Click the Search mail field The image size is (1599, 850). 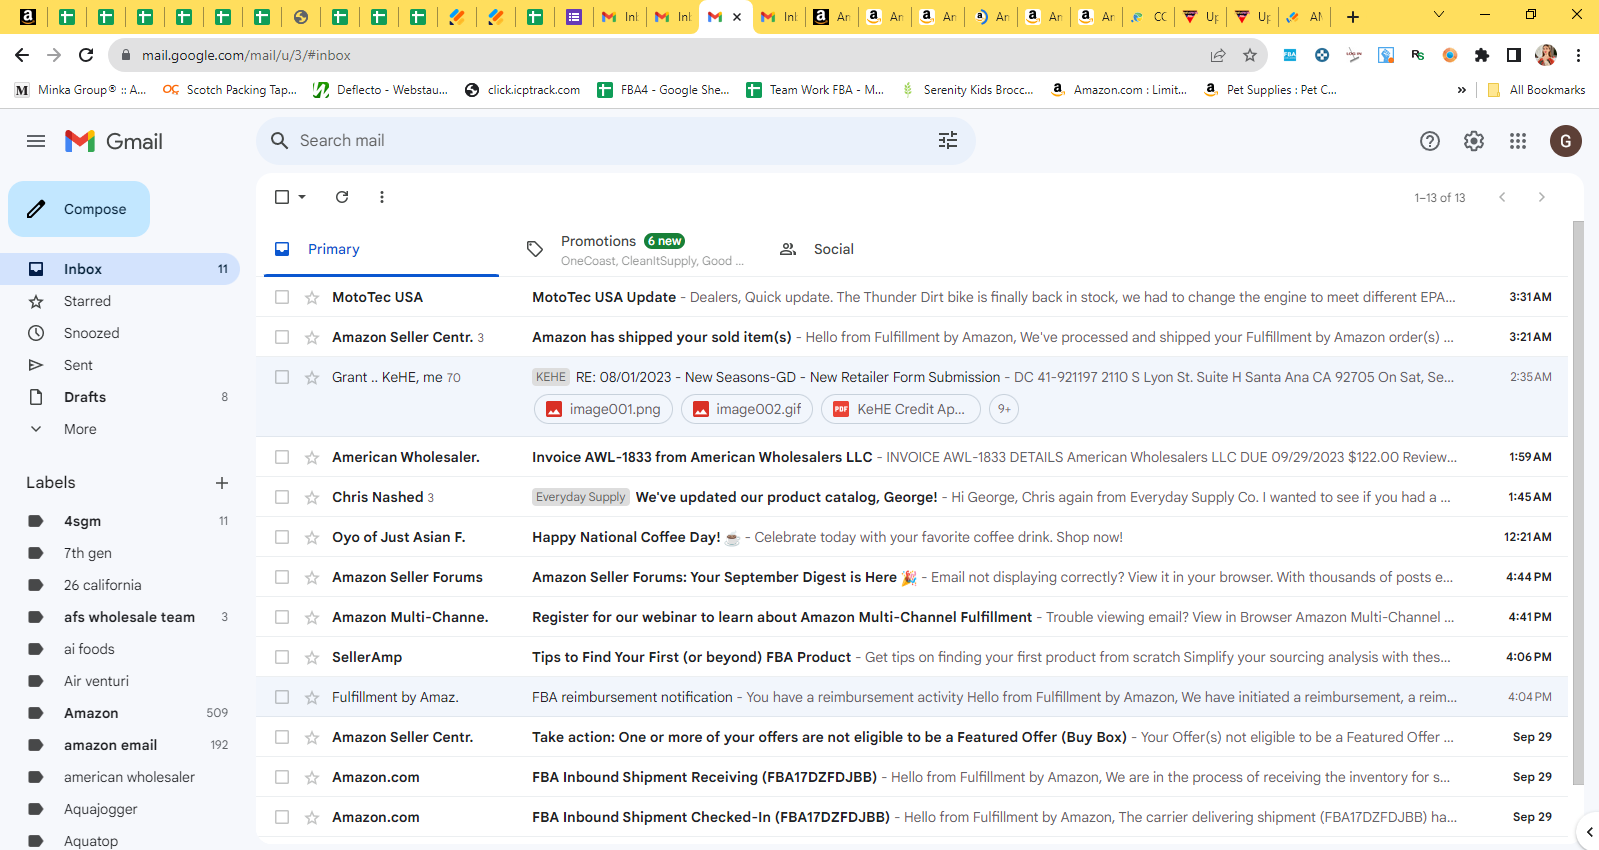click(x=615, y=141)
